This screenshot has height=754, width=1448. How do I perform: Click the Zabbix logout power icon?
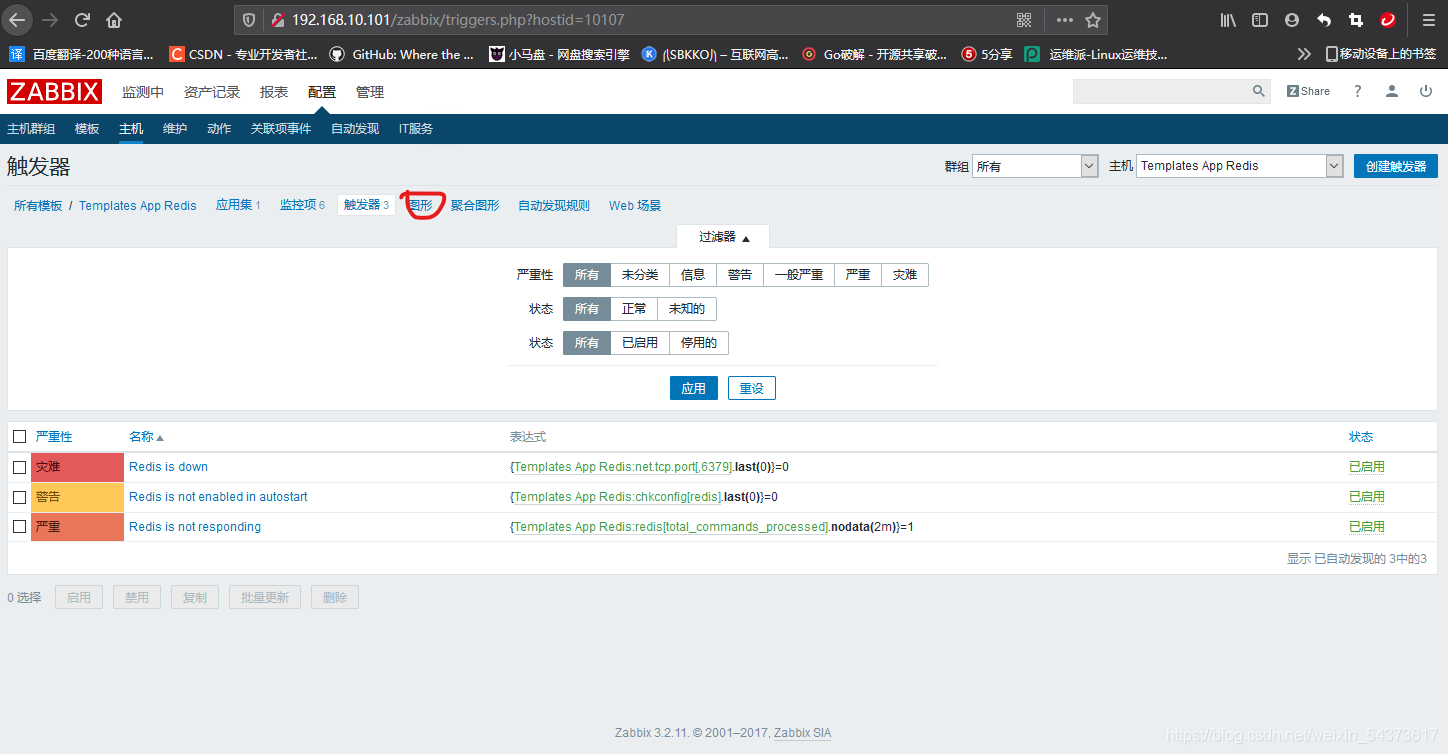coord(1426,91)
